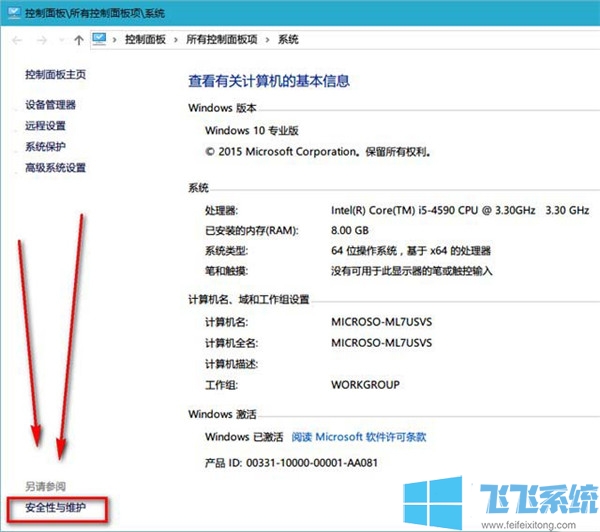Open 所有控制面板项 breadcrumb
The image size is (600, 532).
pyautogui.click(x=222, y=39)
